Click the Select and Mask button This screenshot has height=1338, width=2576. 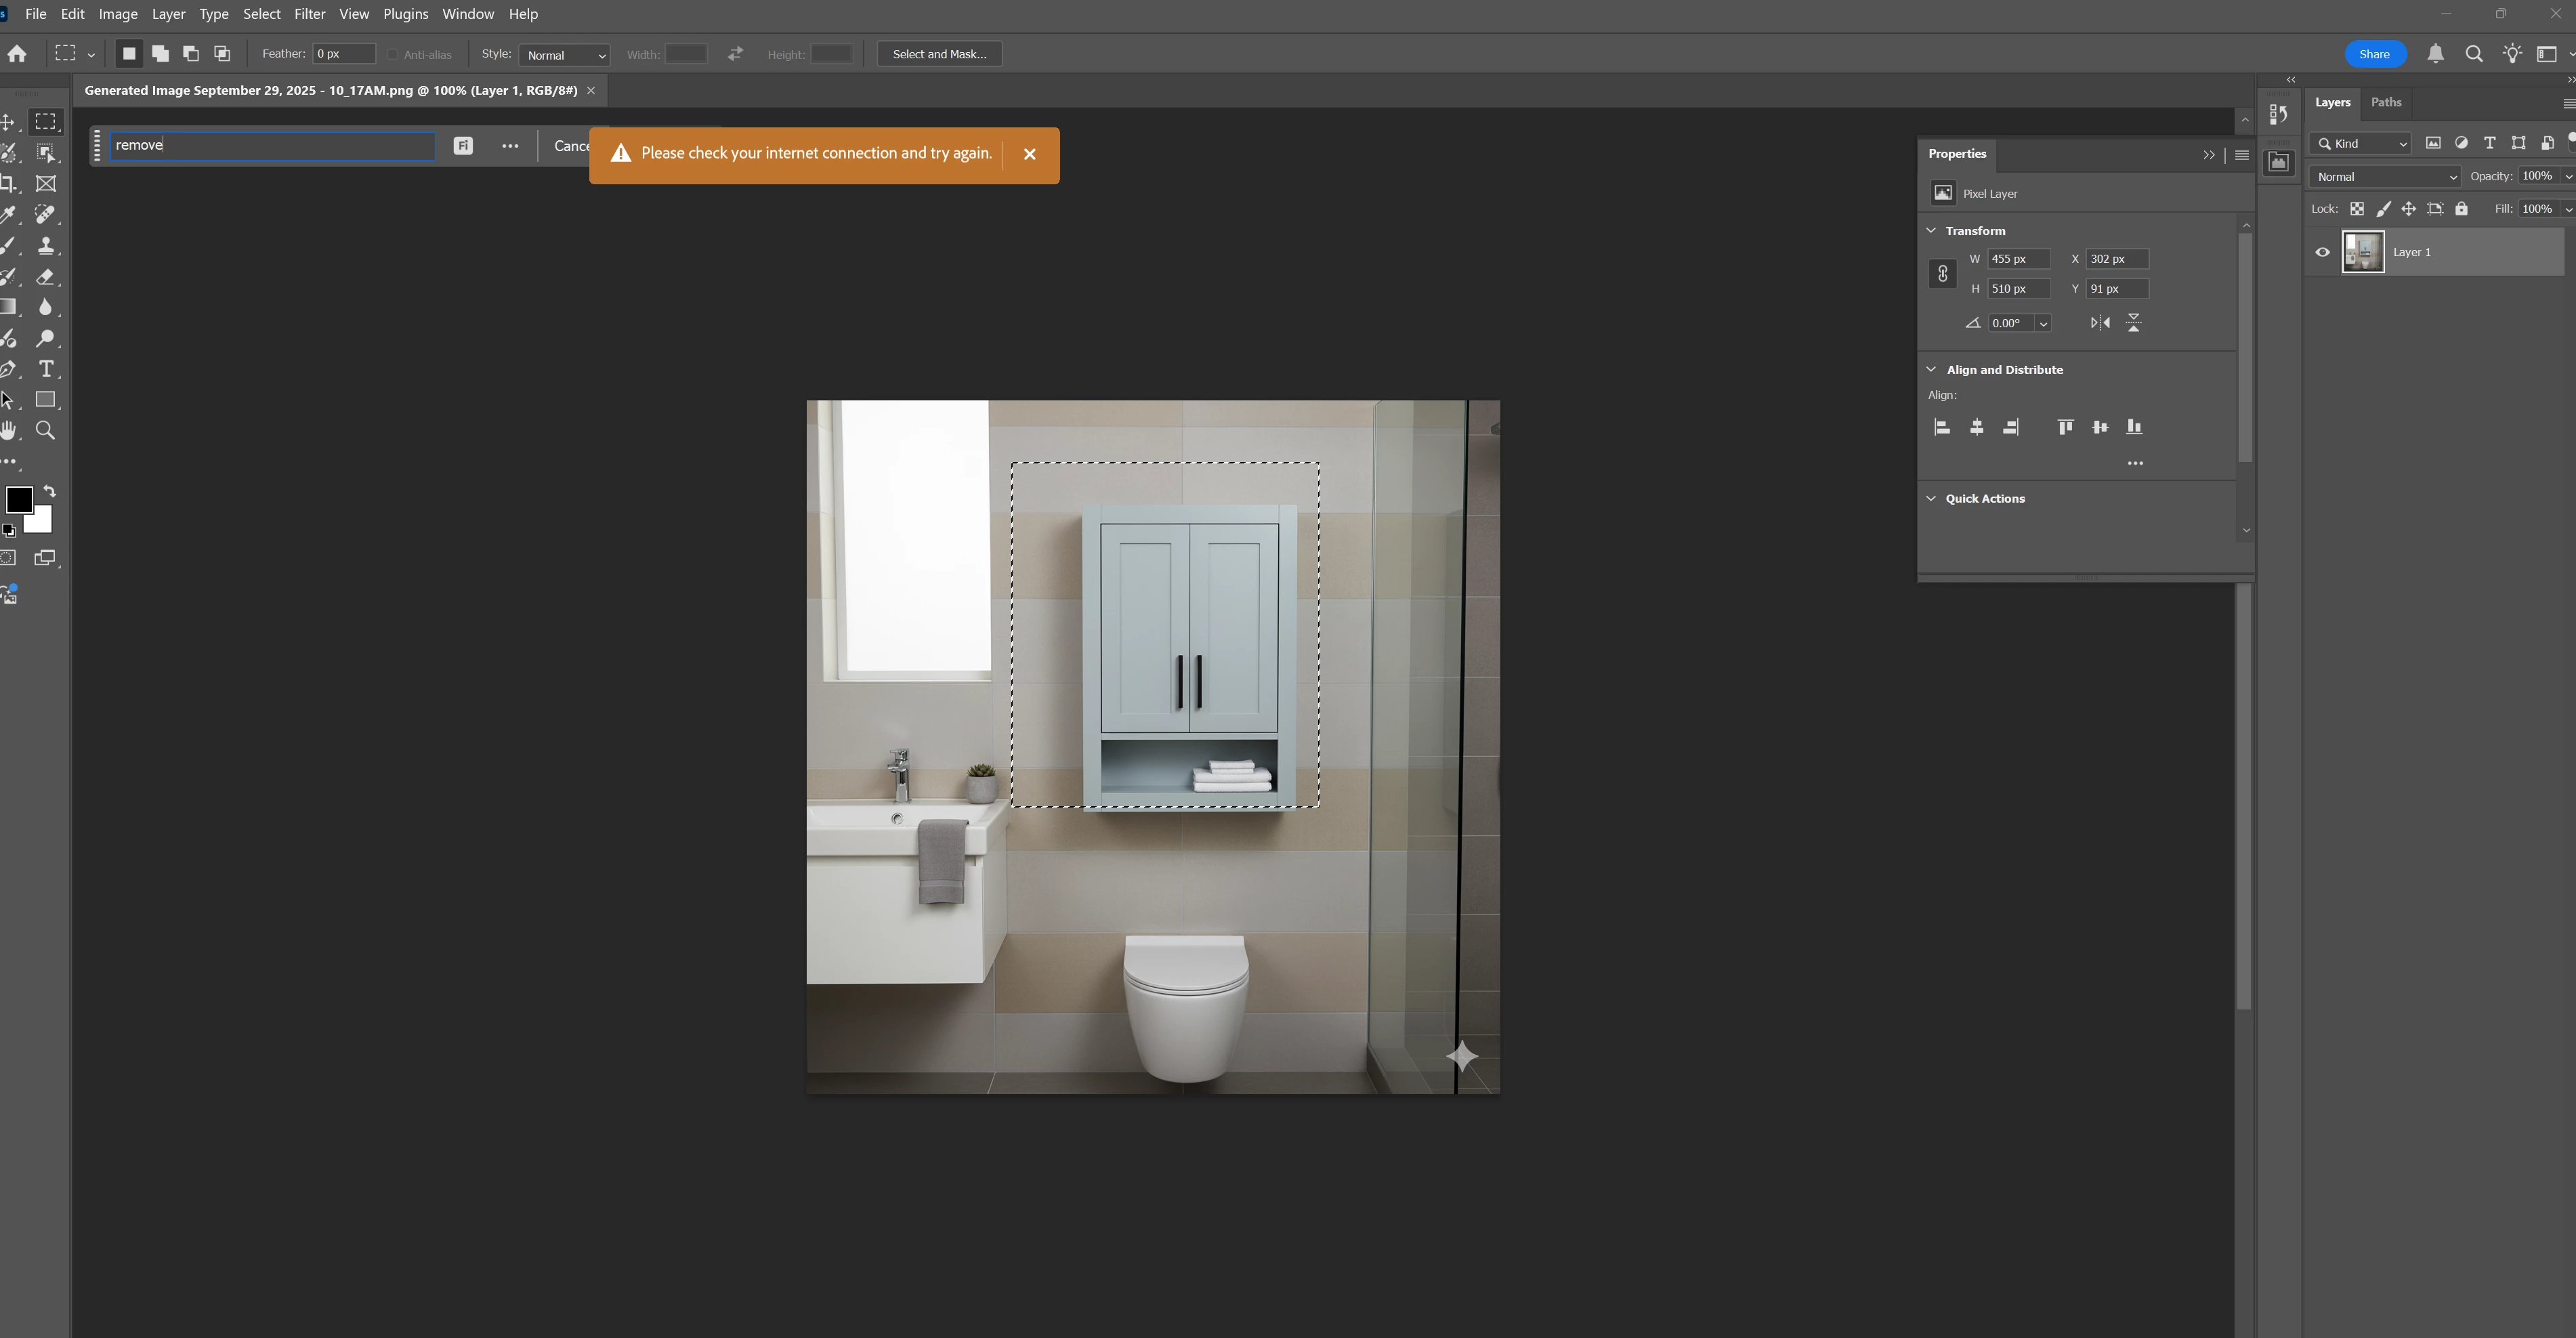point(938,54)
